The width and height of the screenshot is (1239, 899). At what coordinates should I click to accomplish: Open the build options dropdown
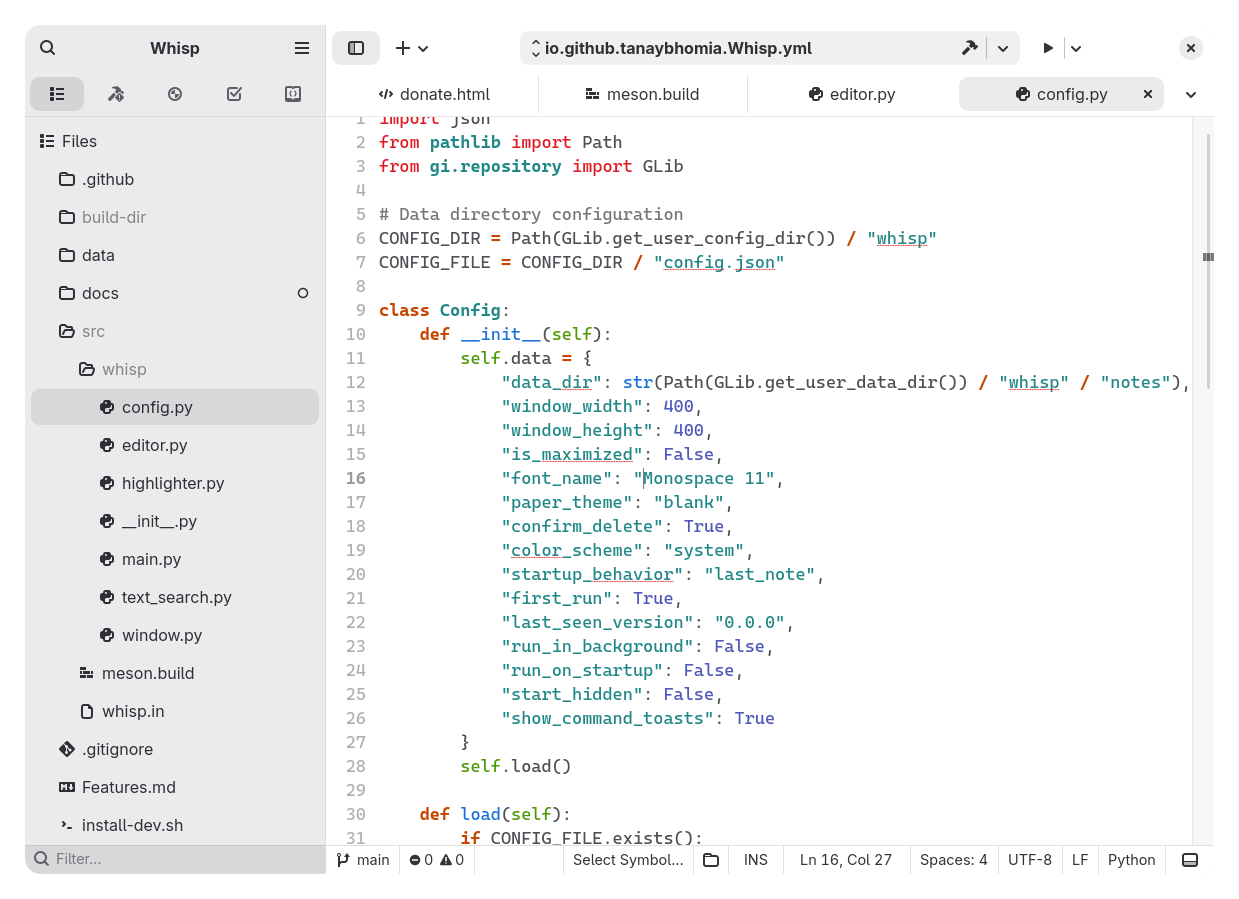coord(1003,48)
